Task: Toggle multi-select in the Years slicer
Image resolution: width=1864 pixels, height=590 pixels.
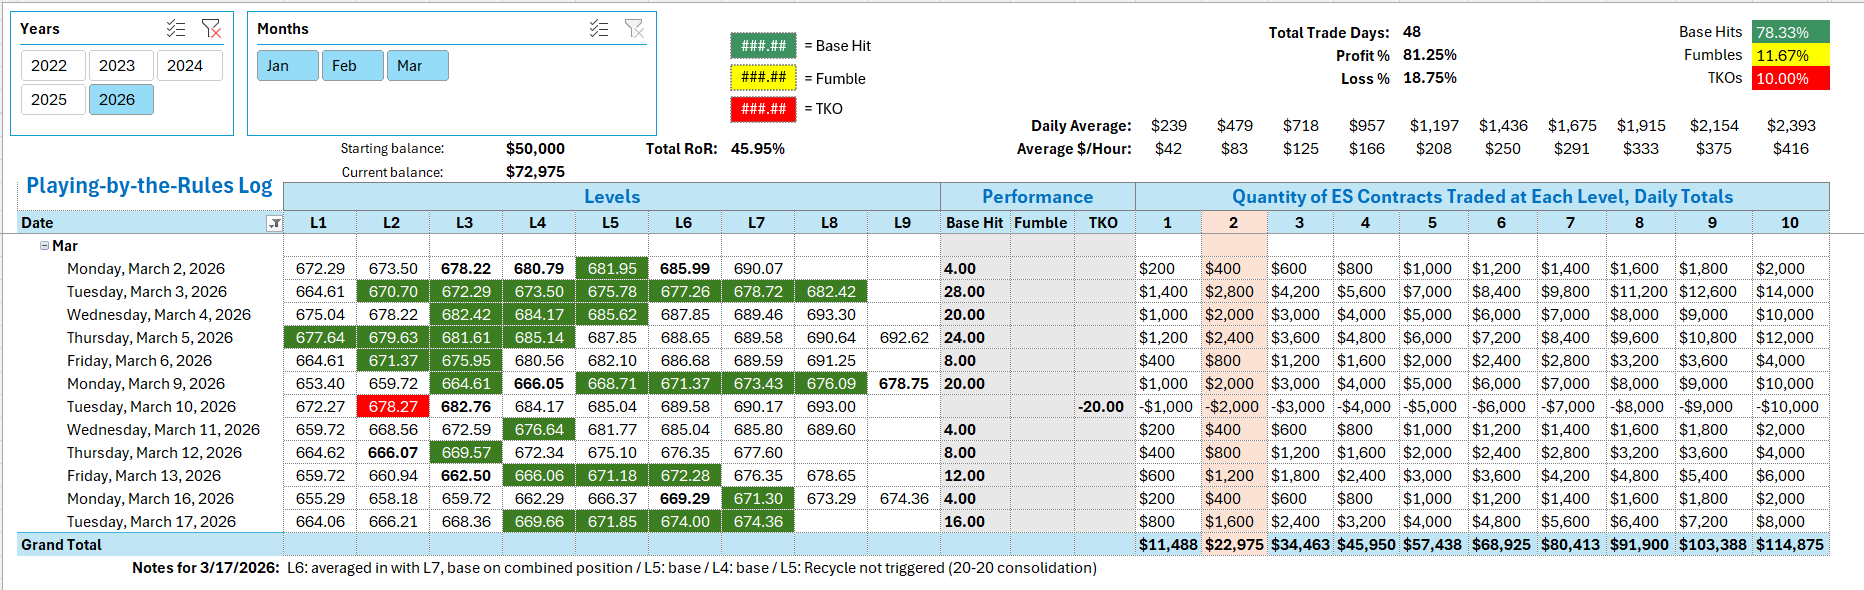Action: coord(176,29)
